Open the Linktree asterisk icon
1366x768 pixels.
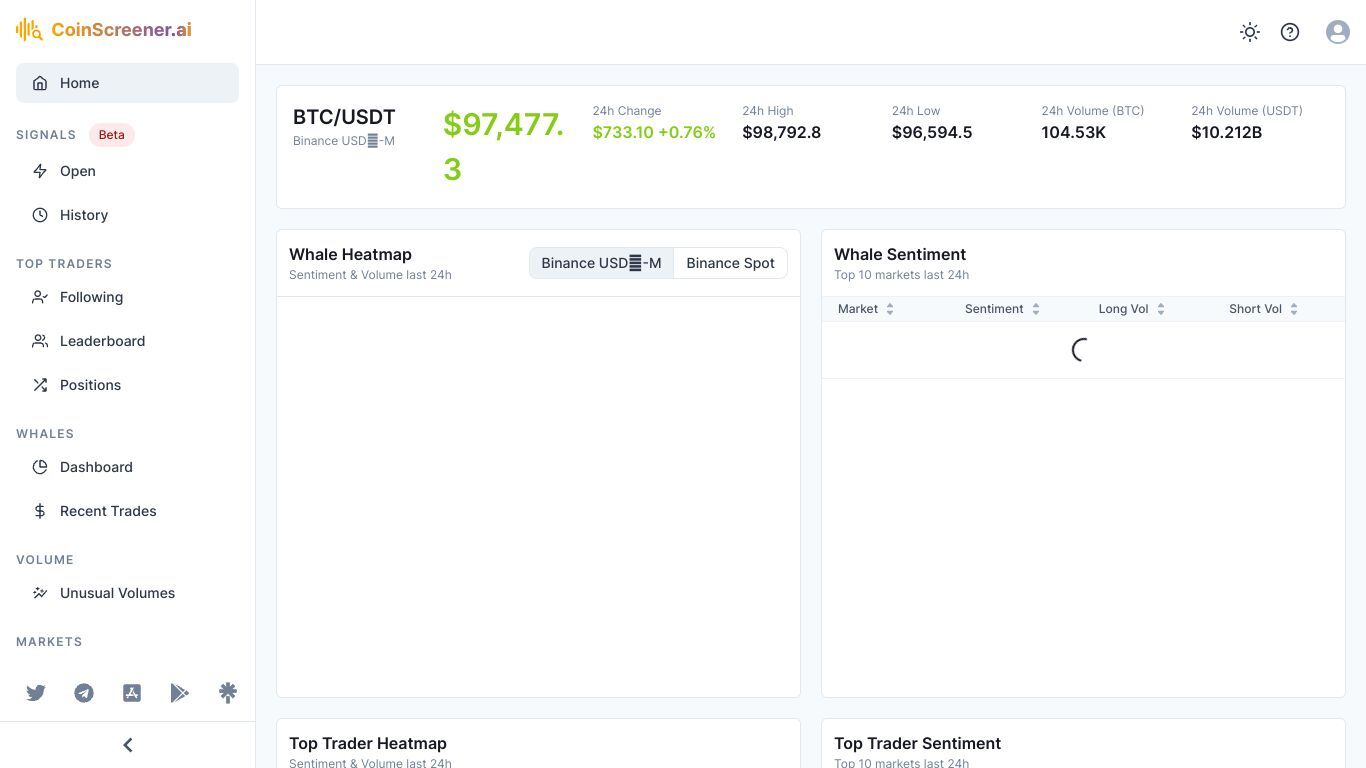228,693
